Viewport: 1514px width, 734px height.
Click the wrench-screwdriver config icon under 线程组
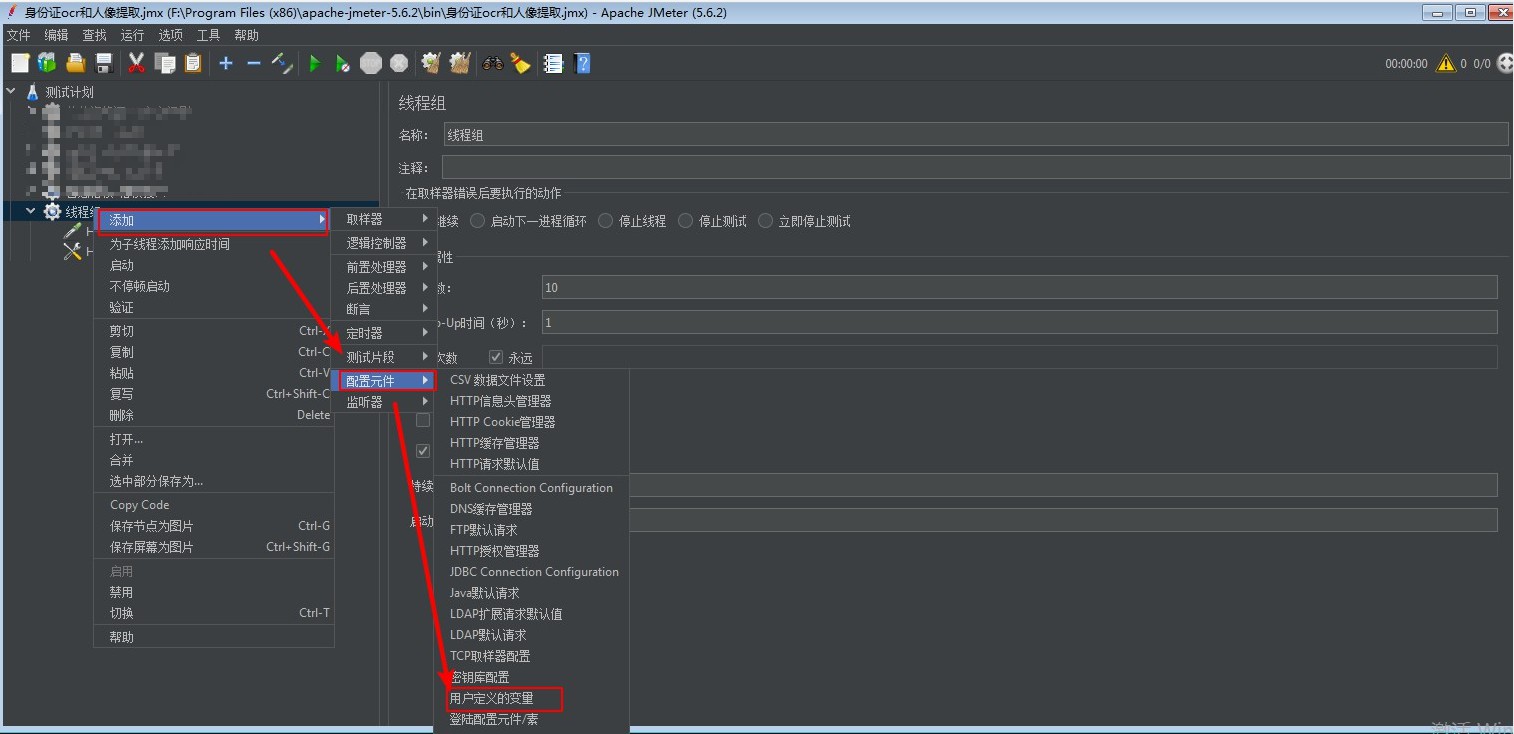(x=73, y=252)
